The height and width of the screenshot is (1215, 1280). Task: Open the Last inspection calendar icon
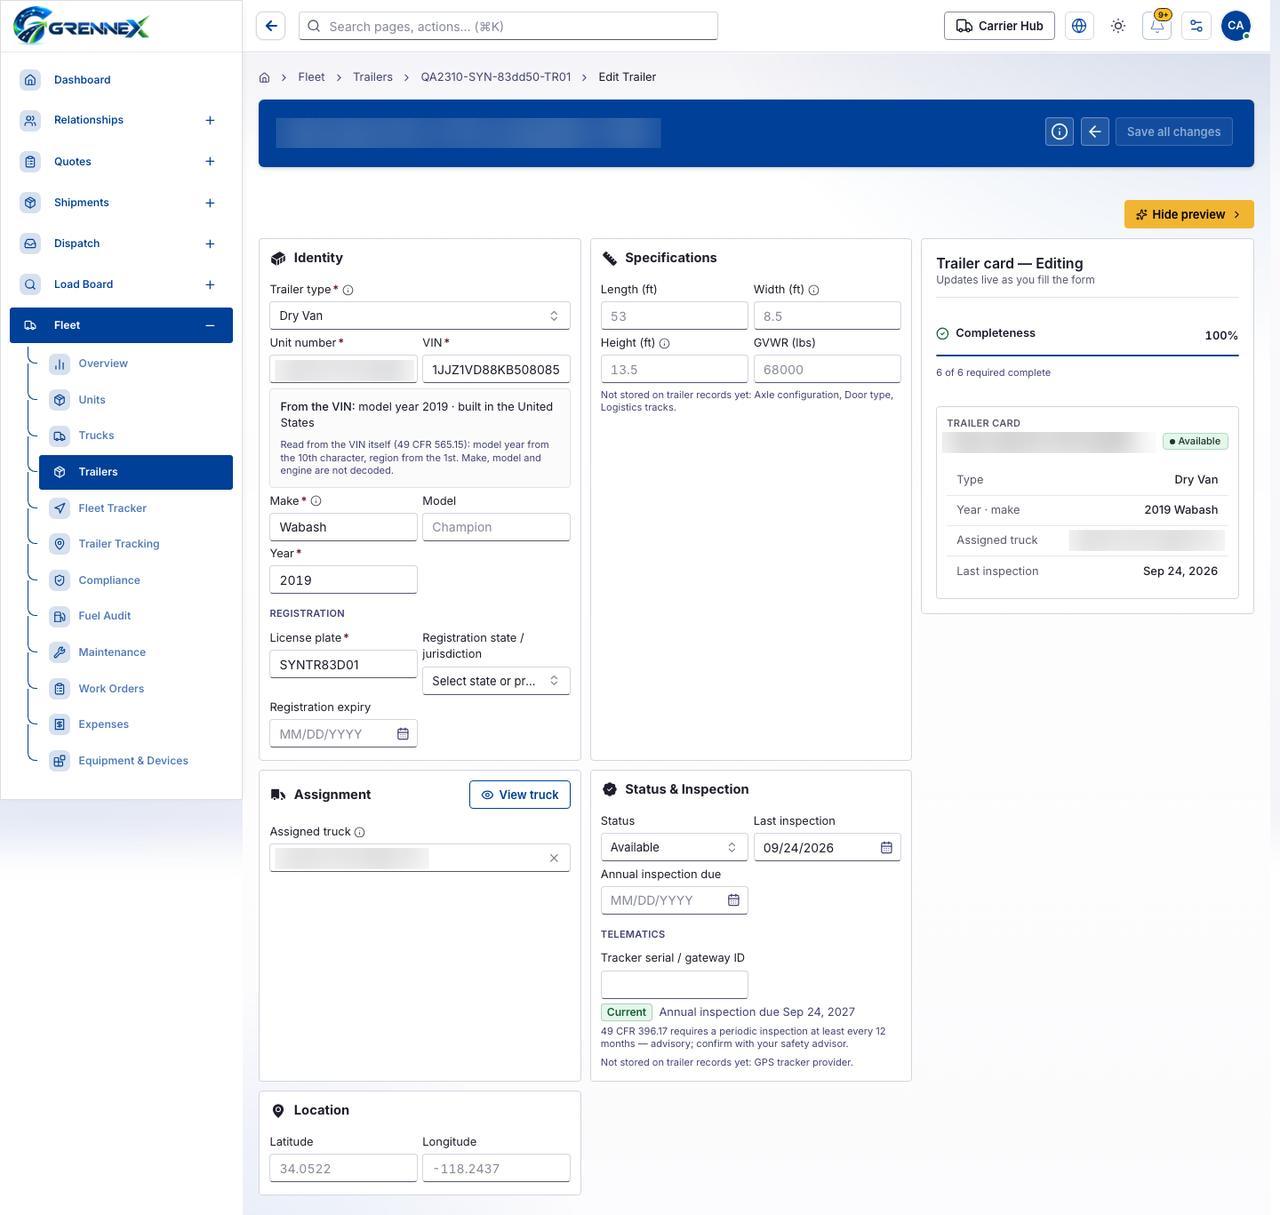(886, 847)
